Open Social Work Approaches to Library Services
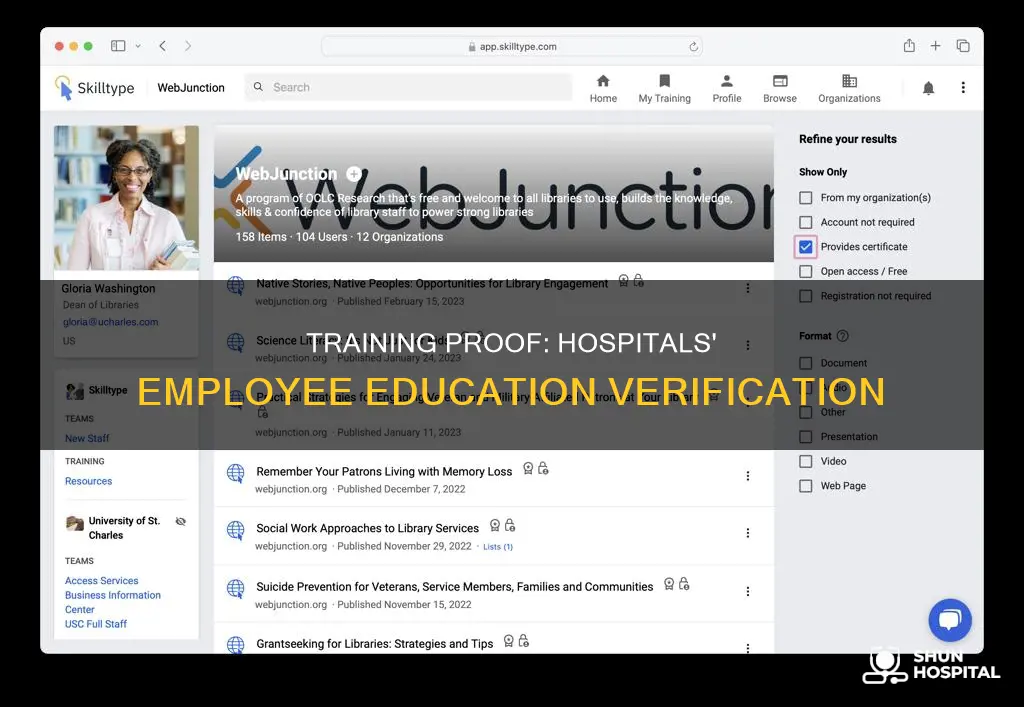This screenshot has width=1024, height=707. pyautogui.click(x=367, y=528)
